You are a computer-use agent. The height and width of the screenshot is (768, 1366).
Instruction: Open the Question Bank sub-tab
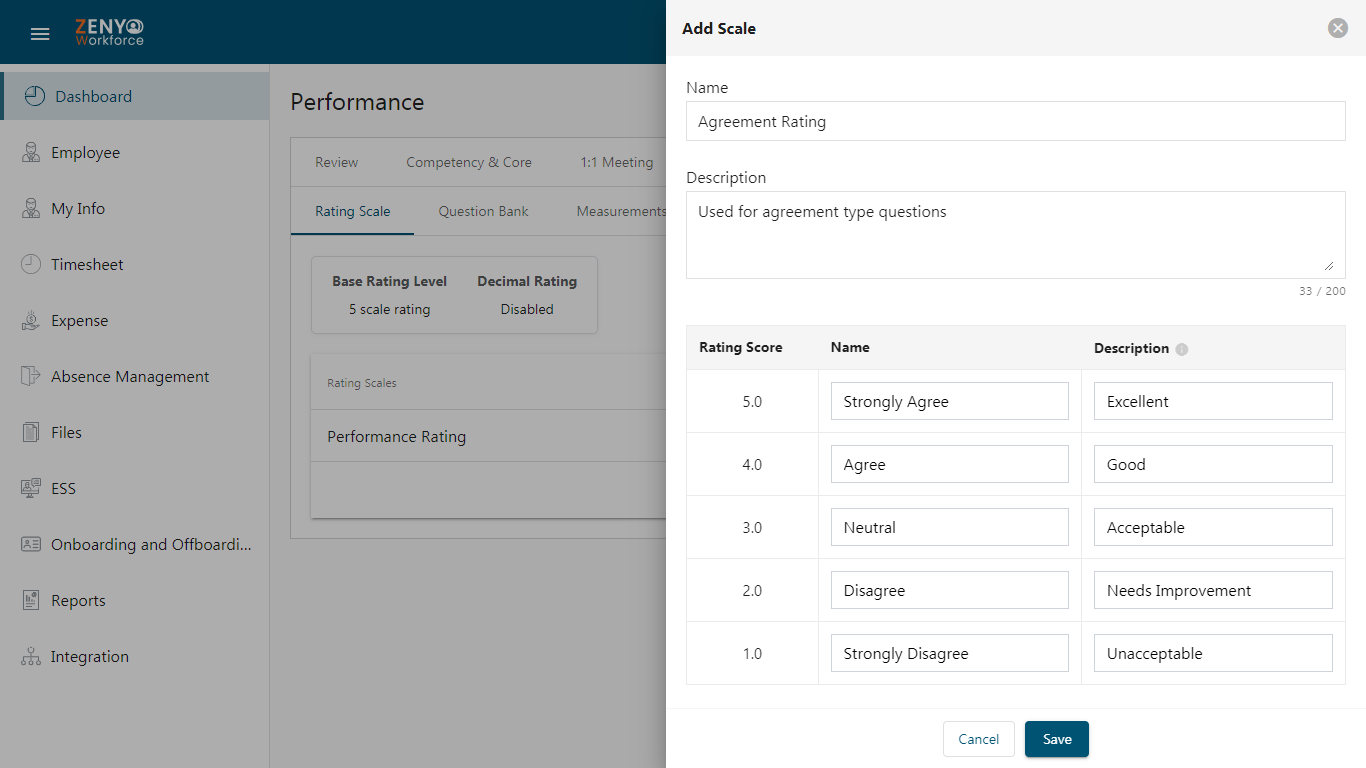(483, 211)
